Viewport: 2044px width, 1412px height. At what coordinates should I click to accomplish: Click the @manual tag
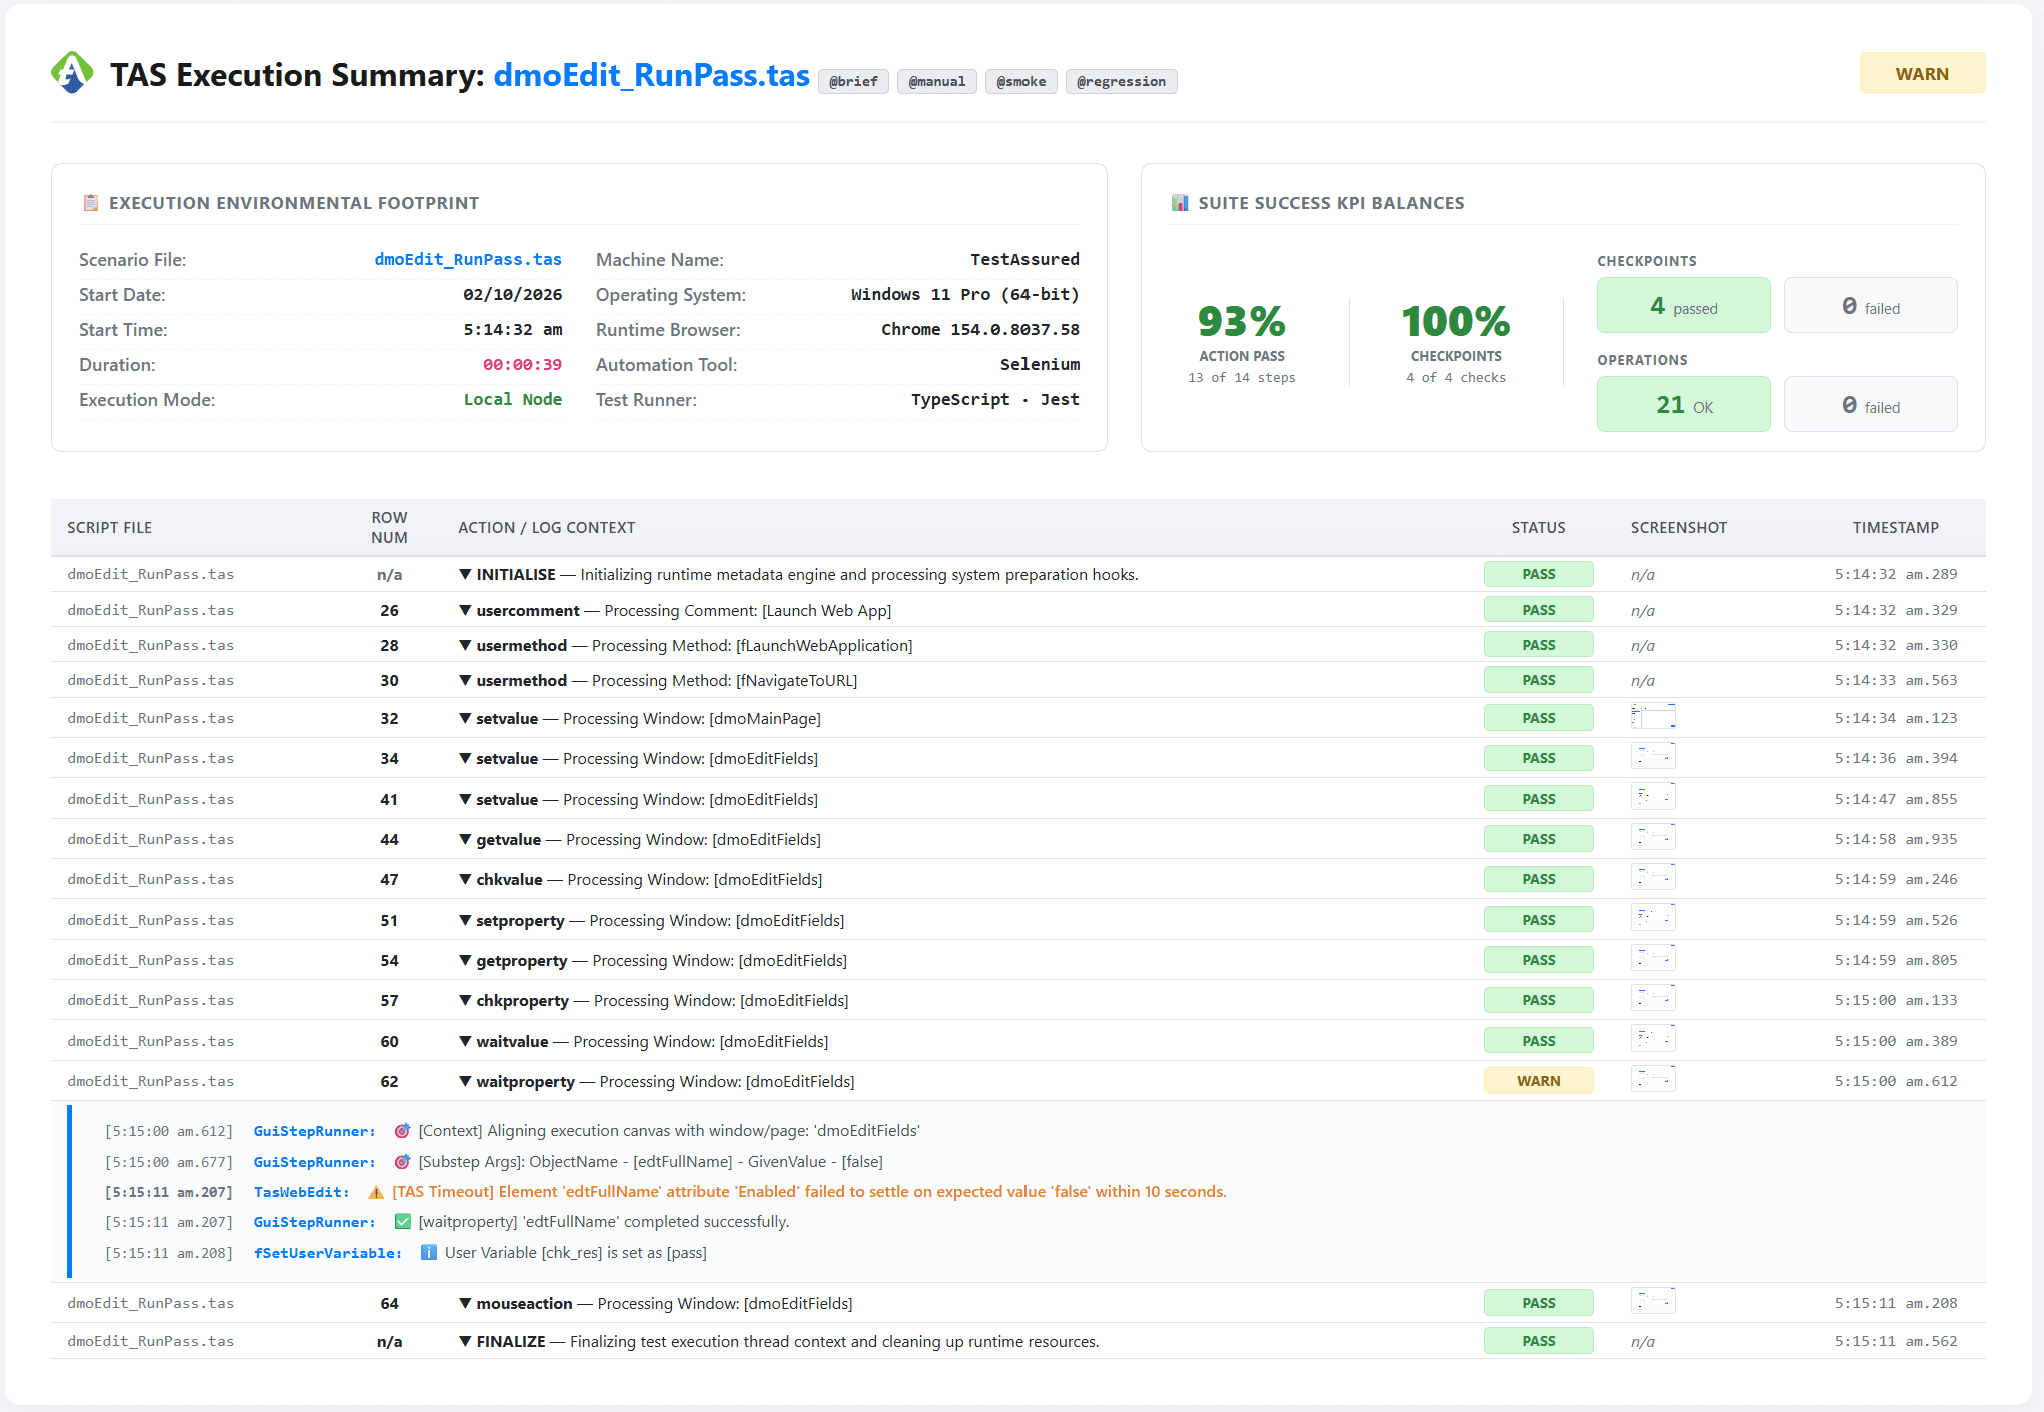coord(937,81)
